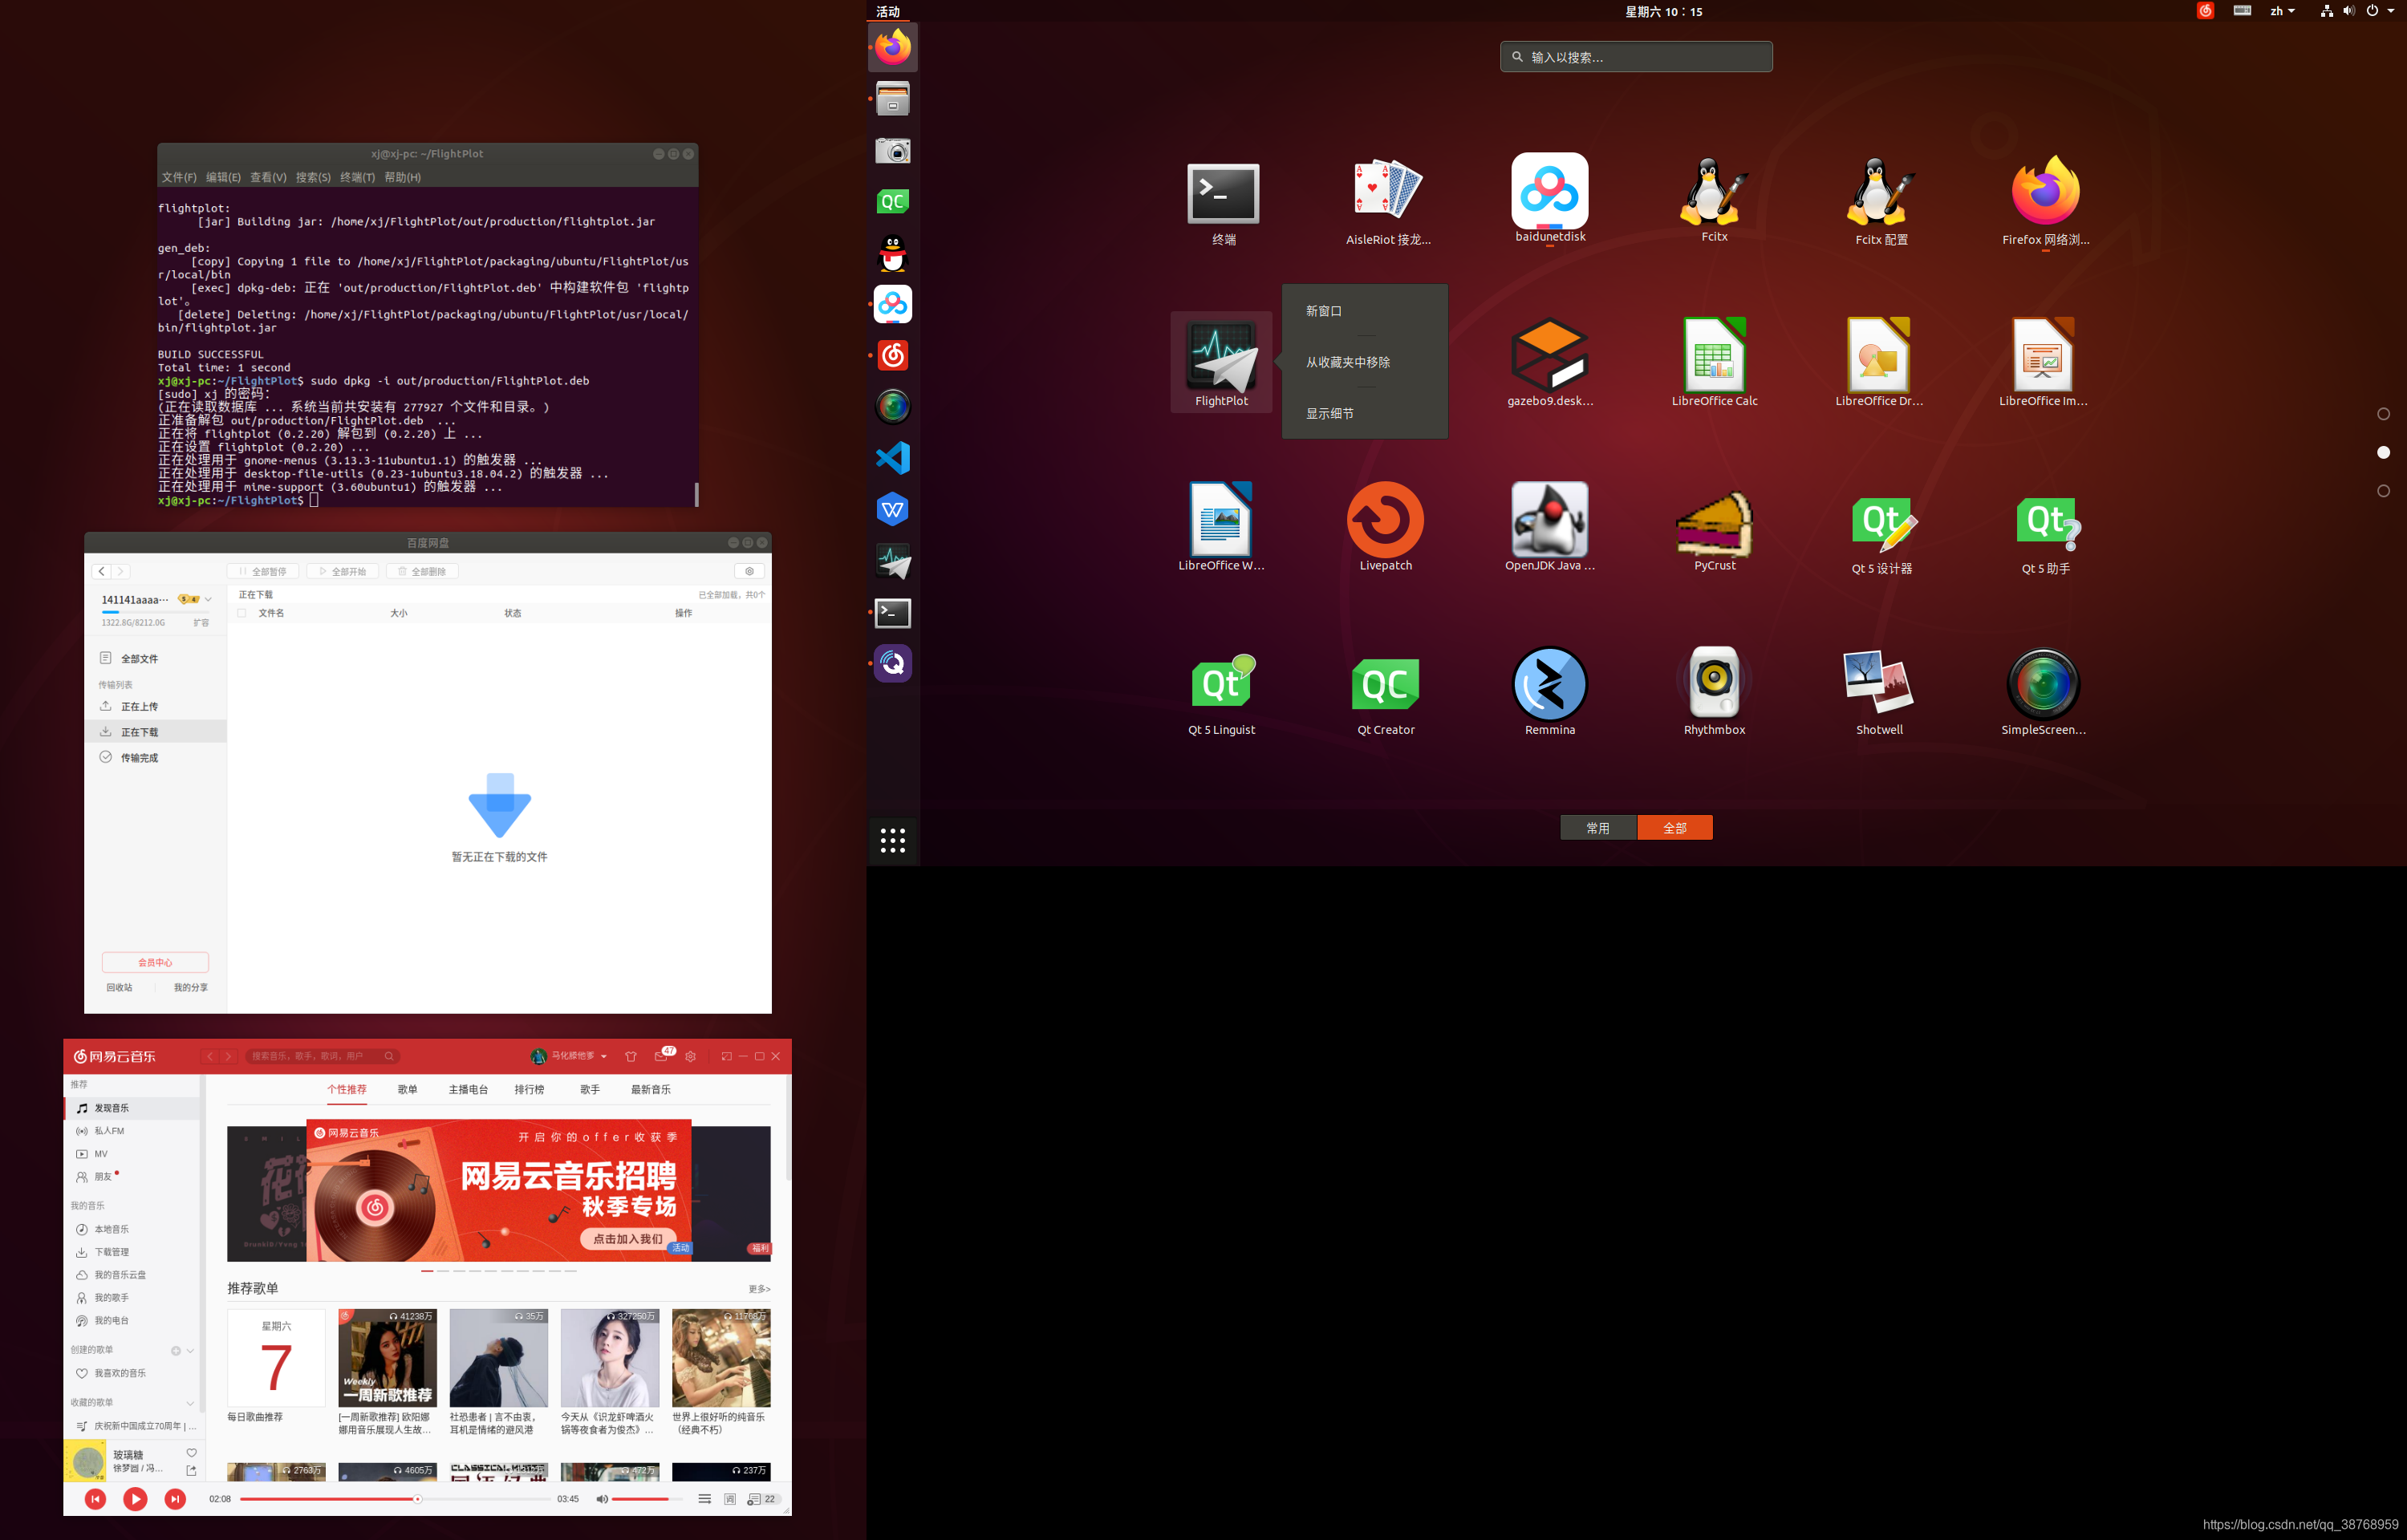2407x1540 pixels.
Task: Switch to the 排行榜 tab
Action: click(529, 1089)
